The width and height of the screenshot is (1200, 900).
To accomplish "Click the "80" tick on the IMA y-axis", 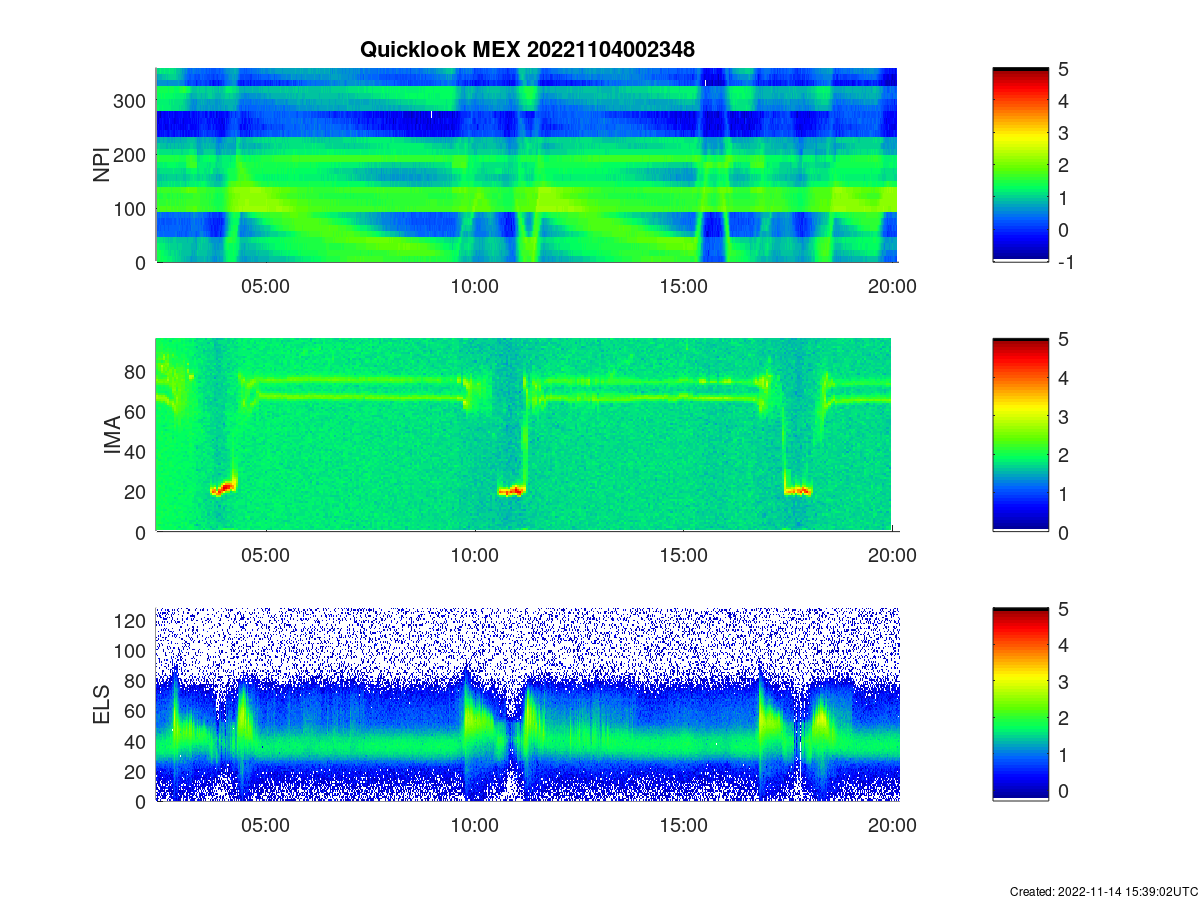I will 137,371.
